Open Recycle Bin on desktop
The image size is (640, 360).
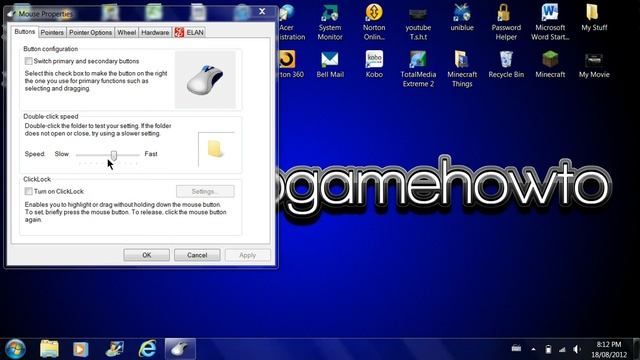coord(506,64)
